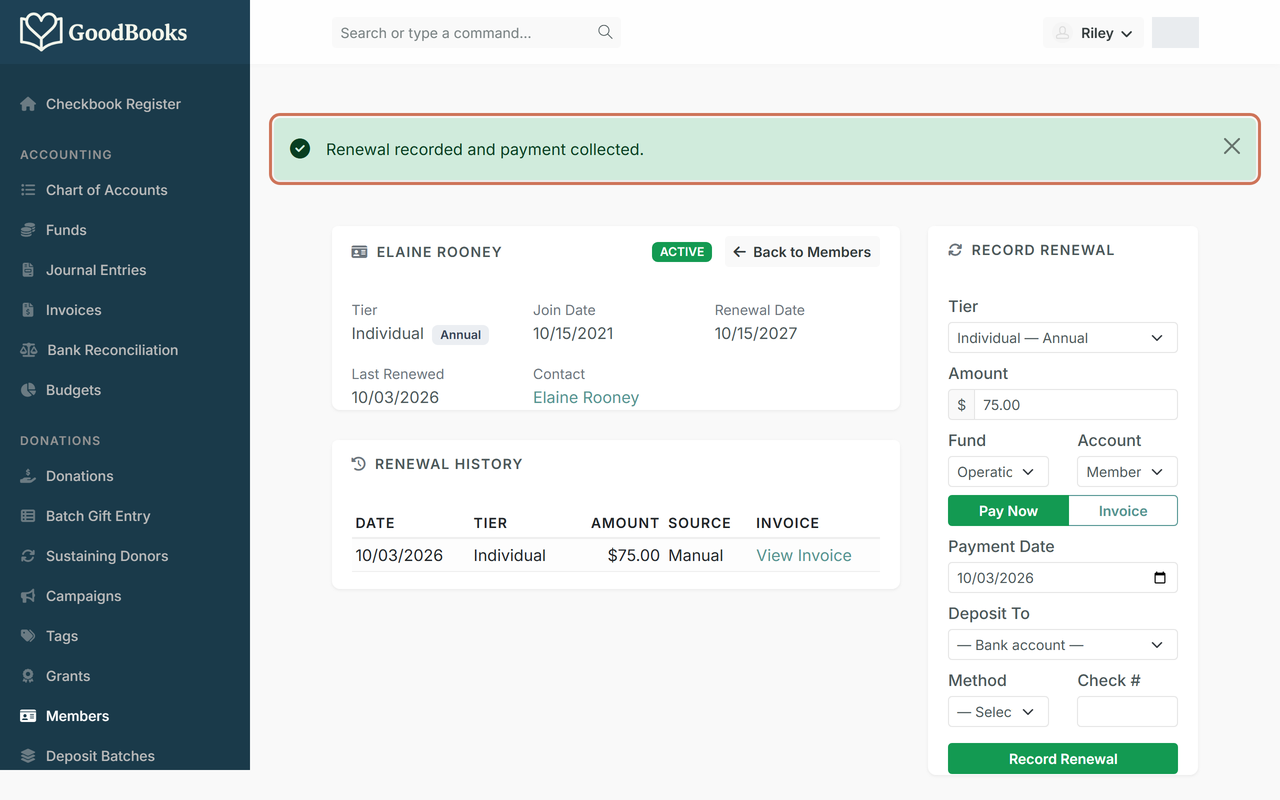Select the Pay Now option

coord(1008,511)
